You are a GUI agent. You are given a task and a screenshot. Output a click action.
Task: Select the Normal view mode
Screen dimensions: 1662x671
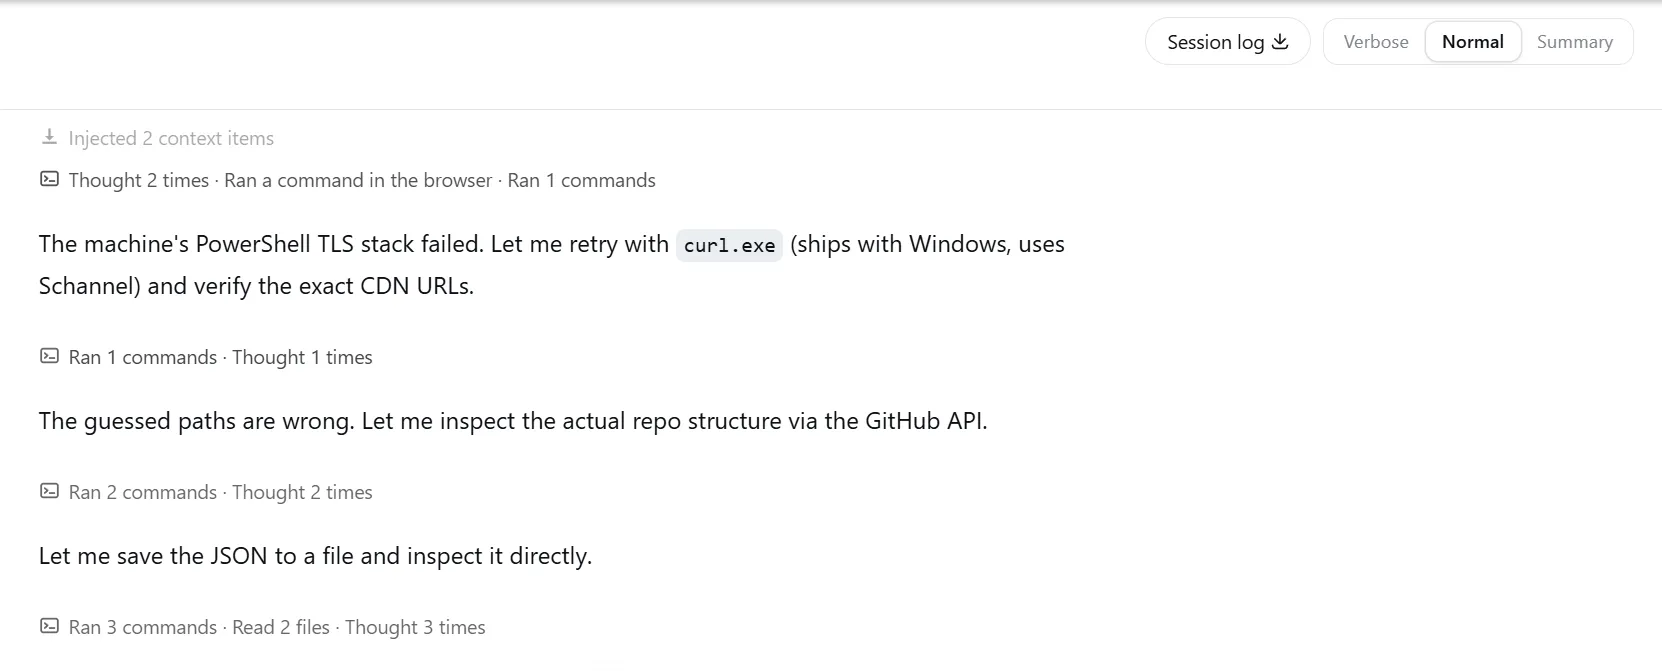pos(1473,42)
